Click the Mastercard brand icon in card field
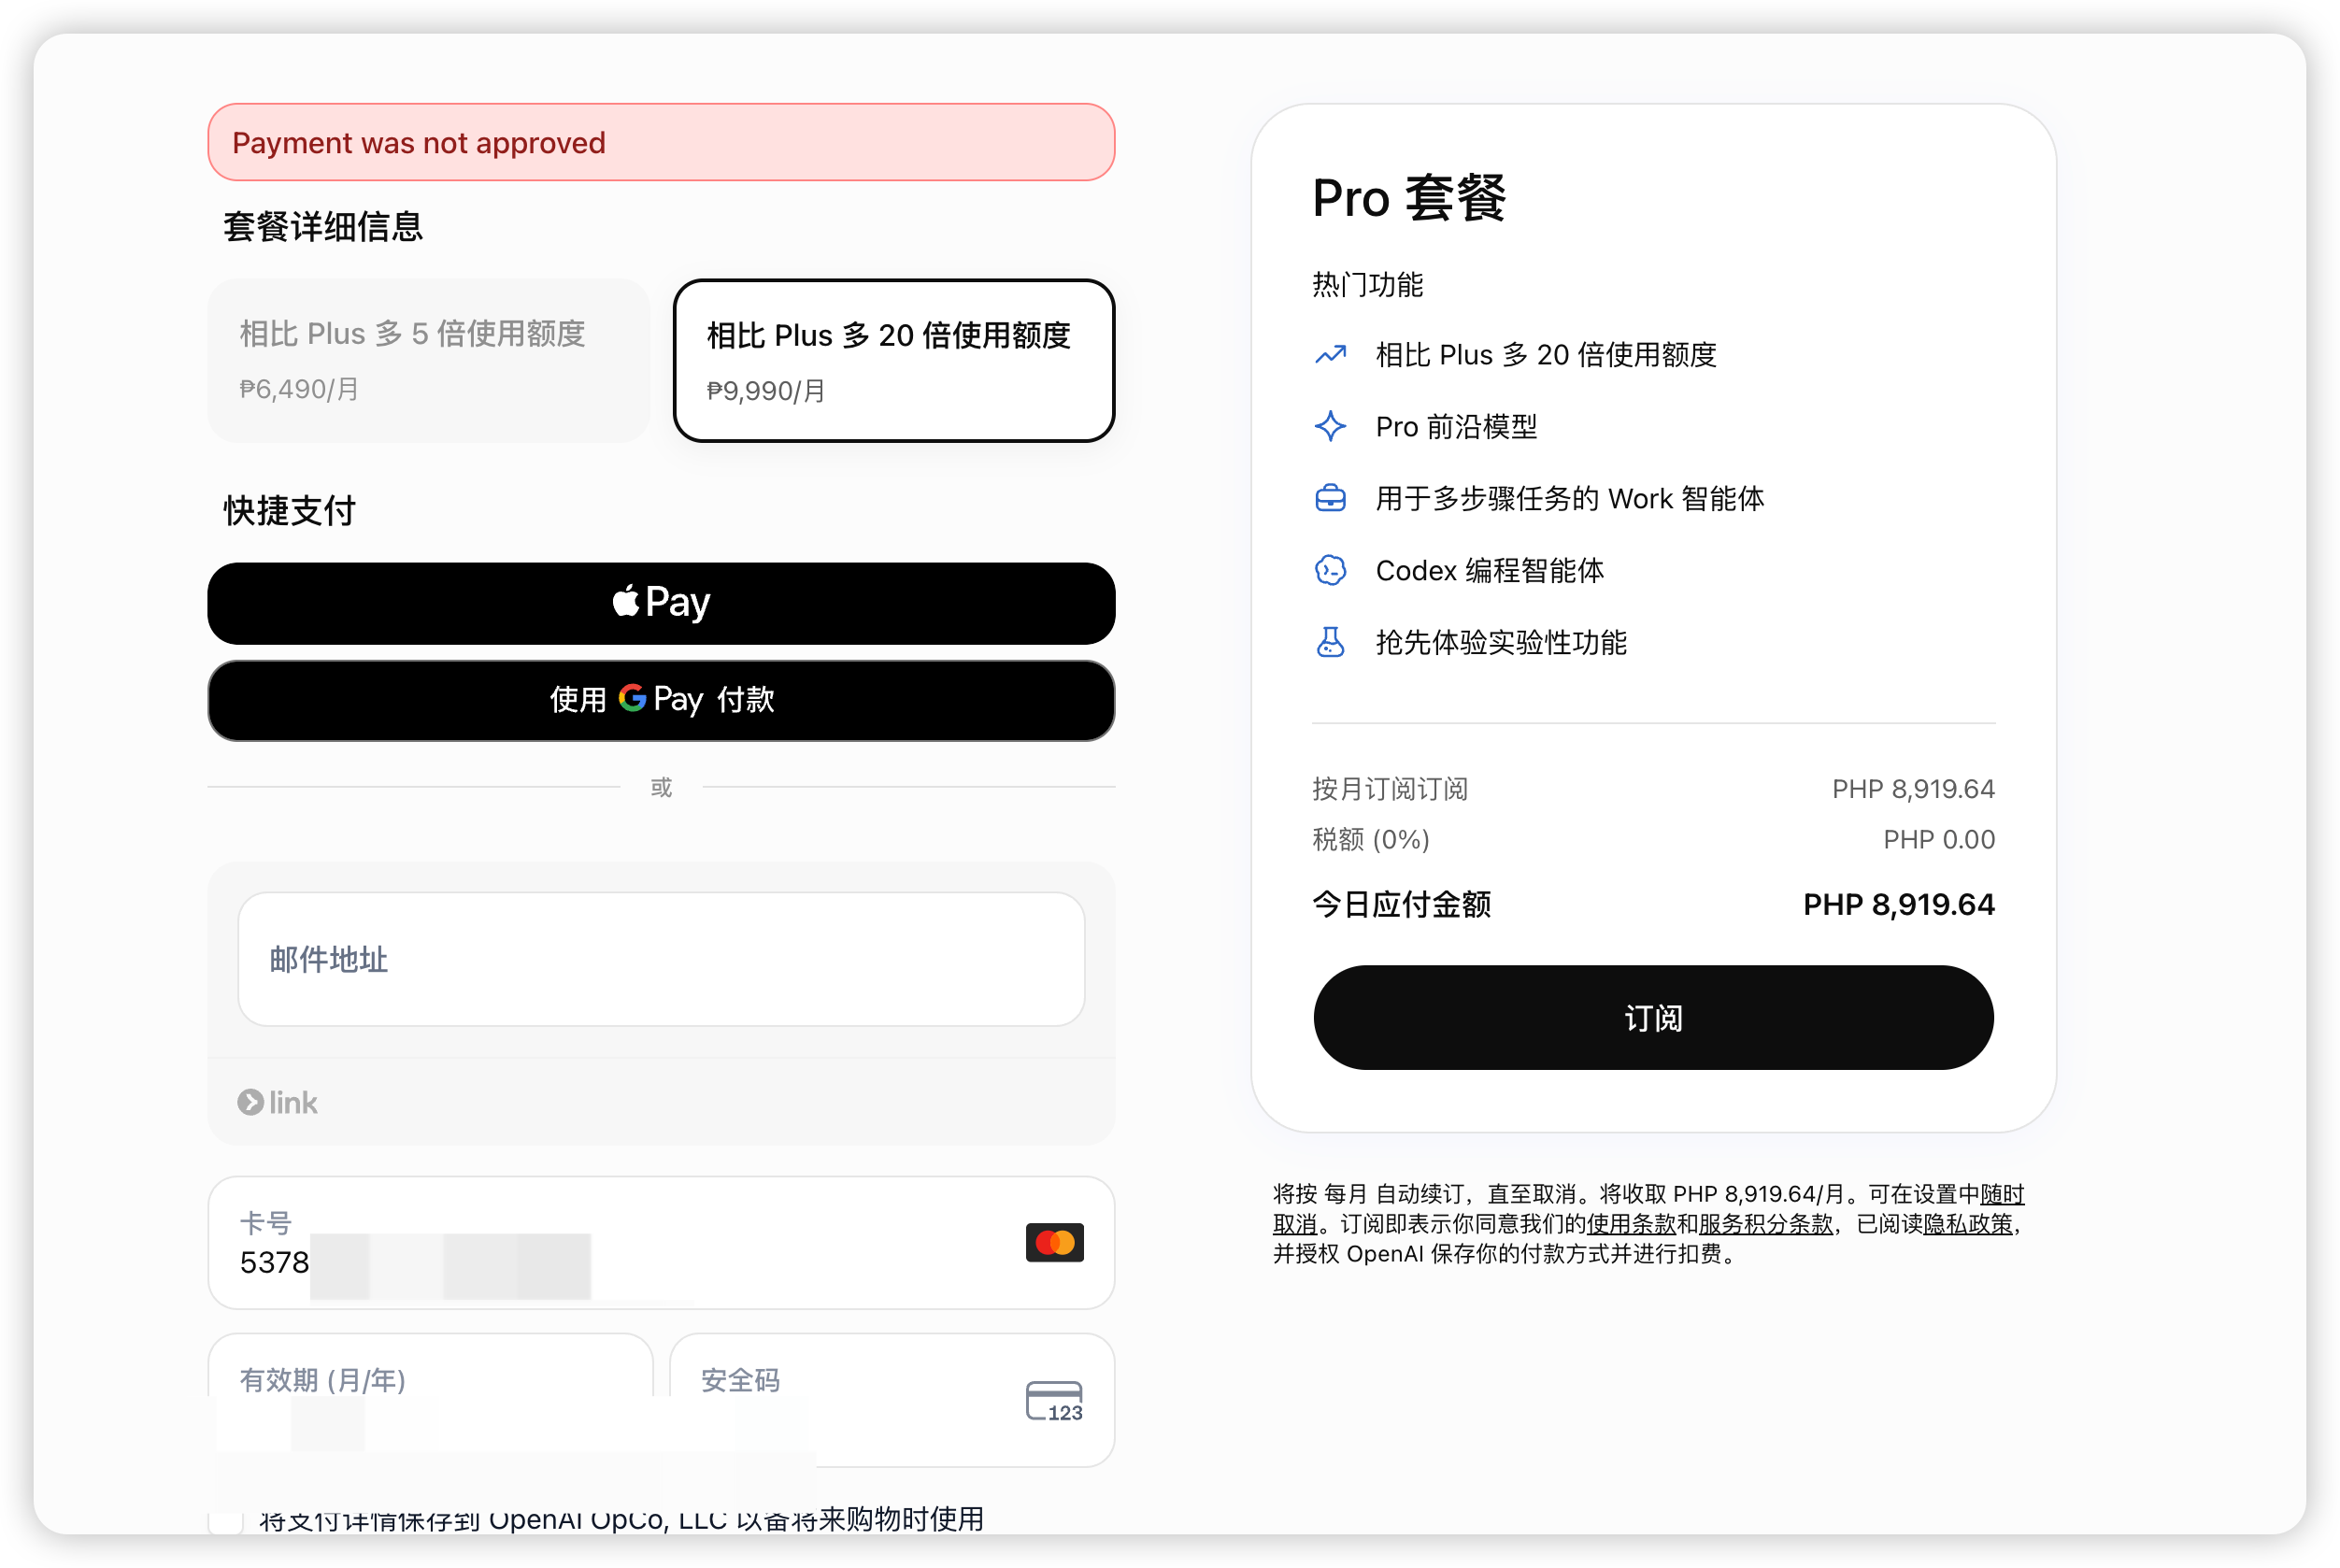 [1054, 1242]
